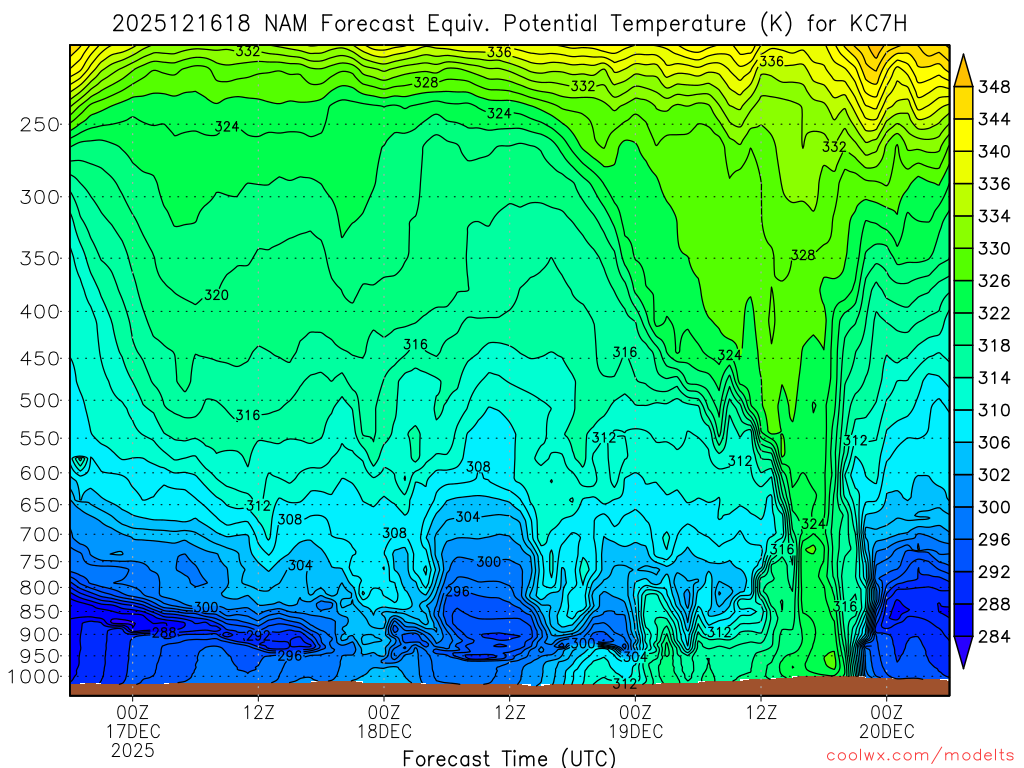Click the 326 colorbar value label
The width and height of the screenshot is (1024, 768).
(994, 281)
